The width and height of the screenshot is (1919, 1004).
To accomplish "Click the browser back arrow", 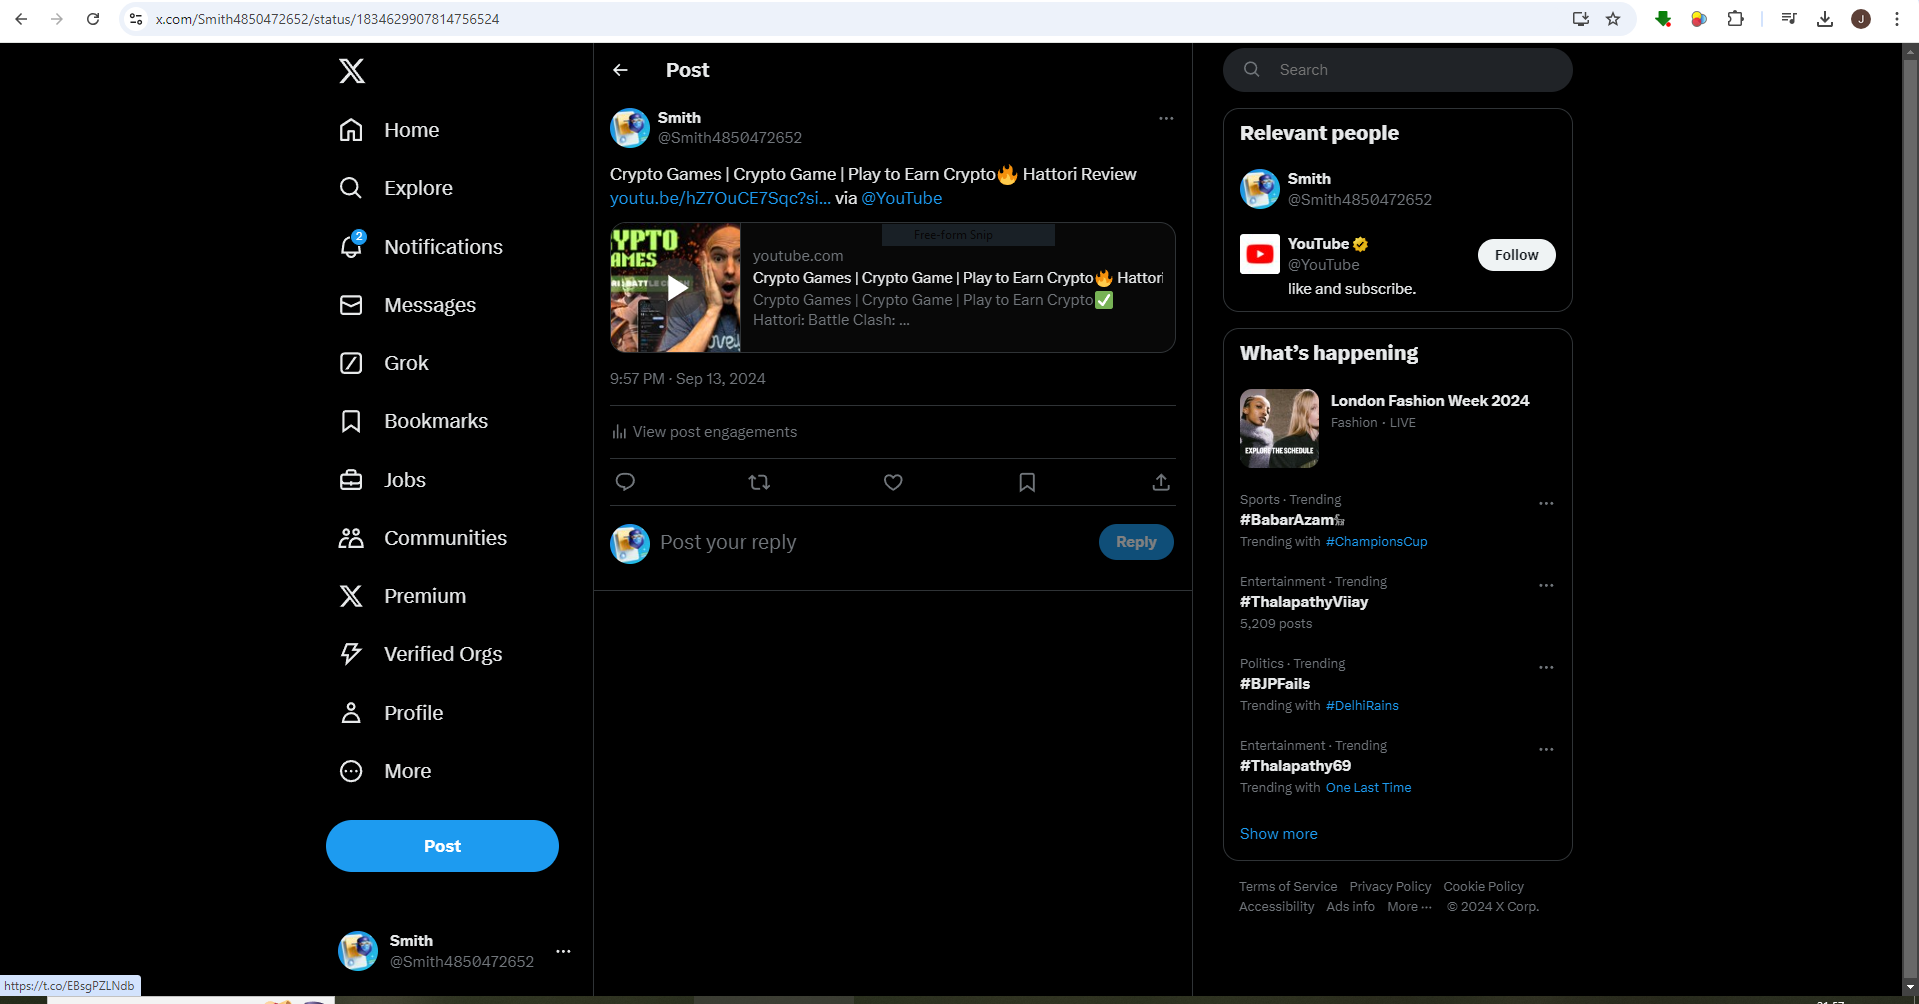I will [21, 19].
